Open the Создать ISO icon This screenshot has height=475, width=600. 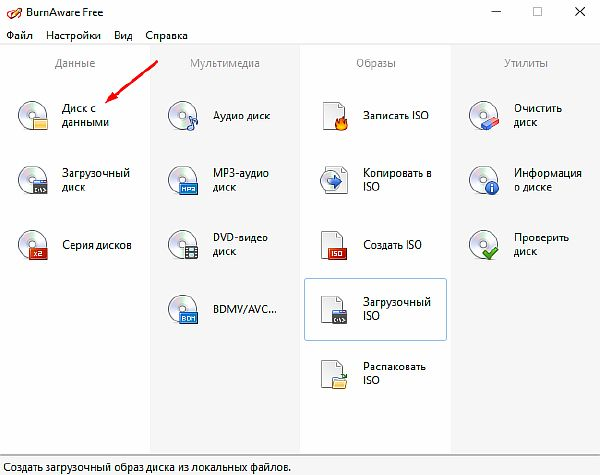[334, 245]
